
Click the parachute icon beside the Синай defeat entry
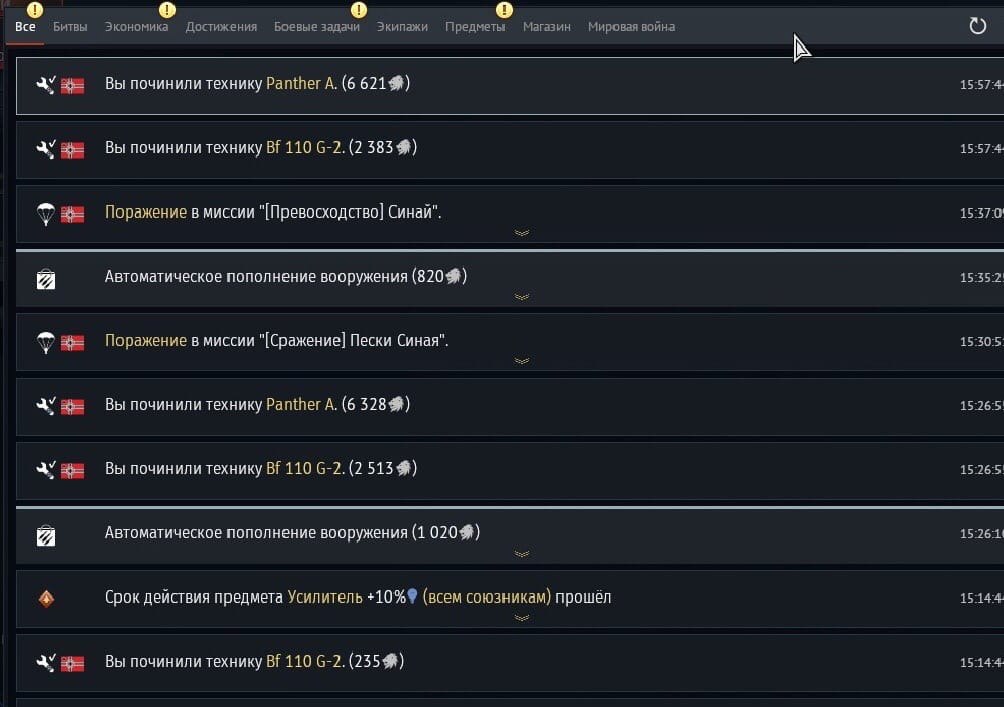46,213
